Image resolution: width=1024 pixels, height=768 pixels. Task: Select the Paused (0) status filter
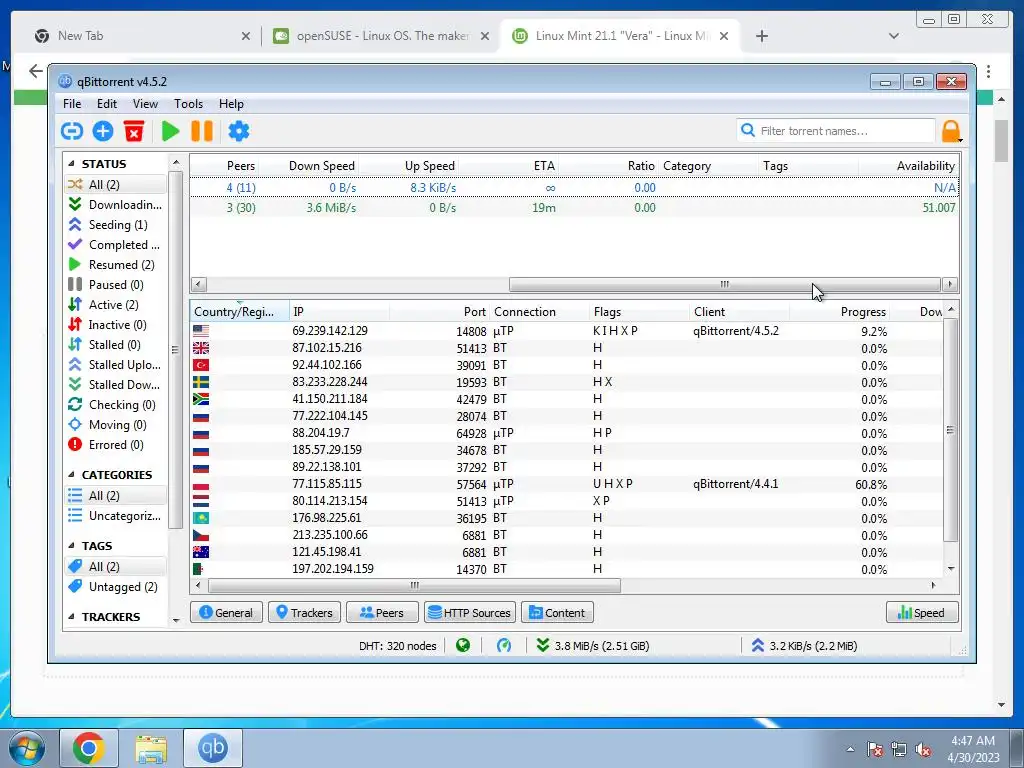pyautogui.click(x=116, y=285)
